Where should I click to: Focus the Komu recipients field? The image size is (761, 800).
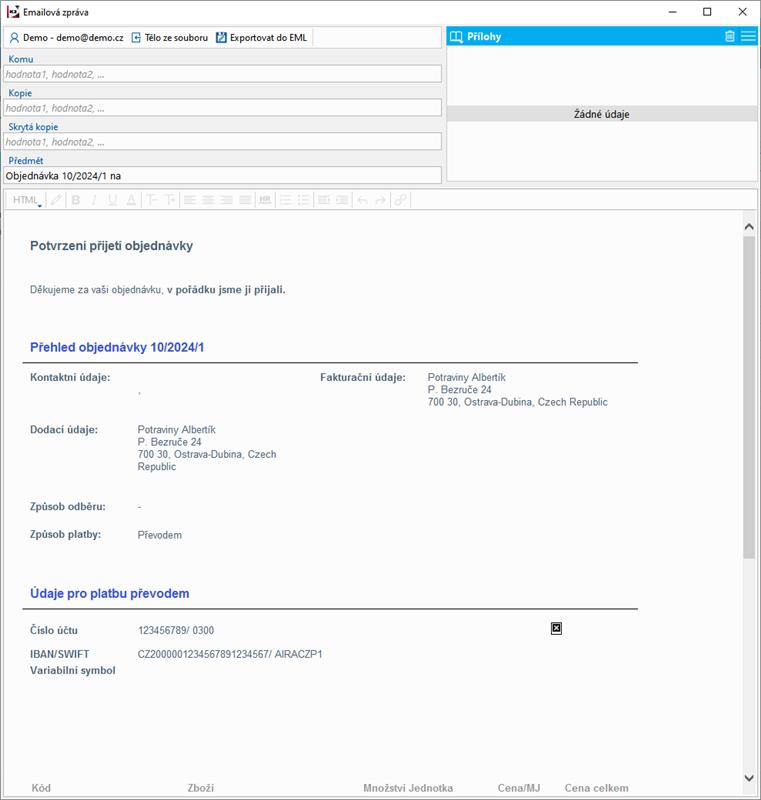coord(222,74)
